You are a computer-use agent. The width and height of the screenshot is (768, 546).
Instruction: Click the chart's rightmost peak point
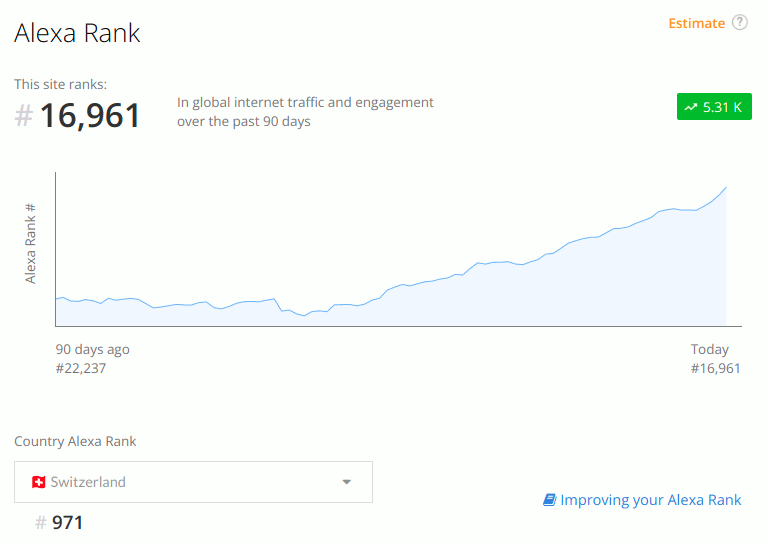(x=726, y=187)
